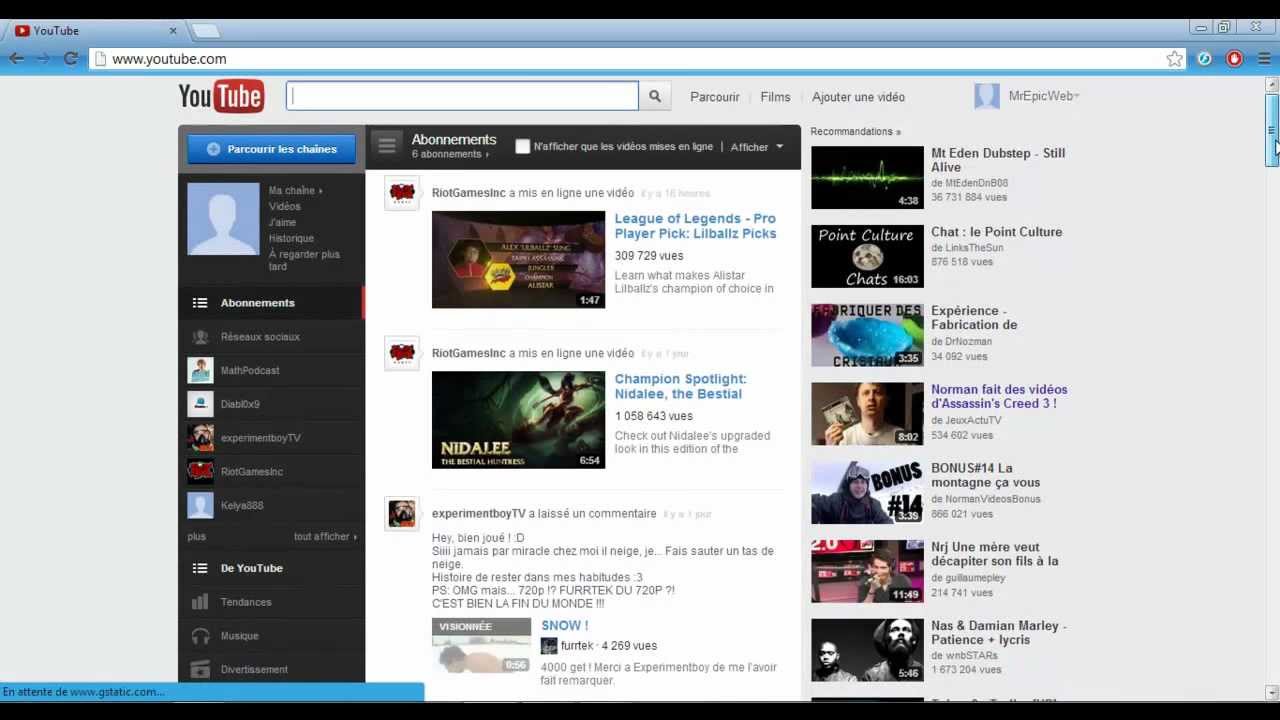
Task: Open "À regarder plus tard" link
Action: coord(304,261)
